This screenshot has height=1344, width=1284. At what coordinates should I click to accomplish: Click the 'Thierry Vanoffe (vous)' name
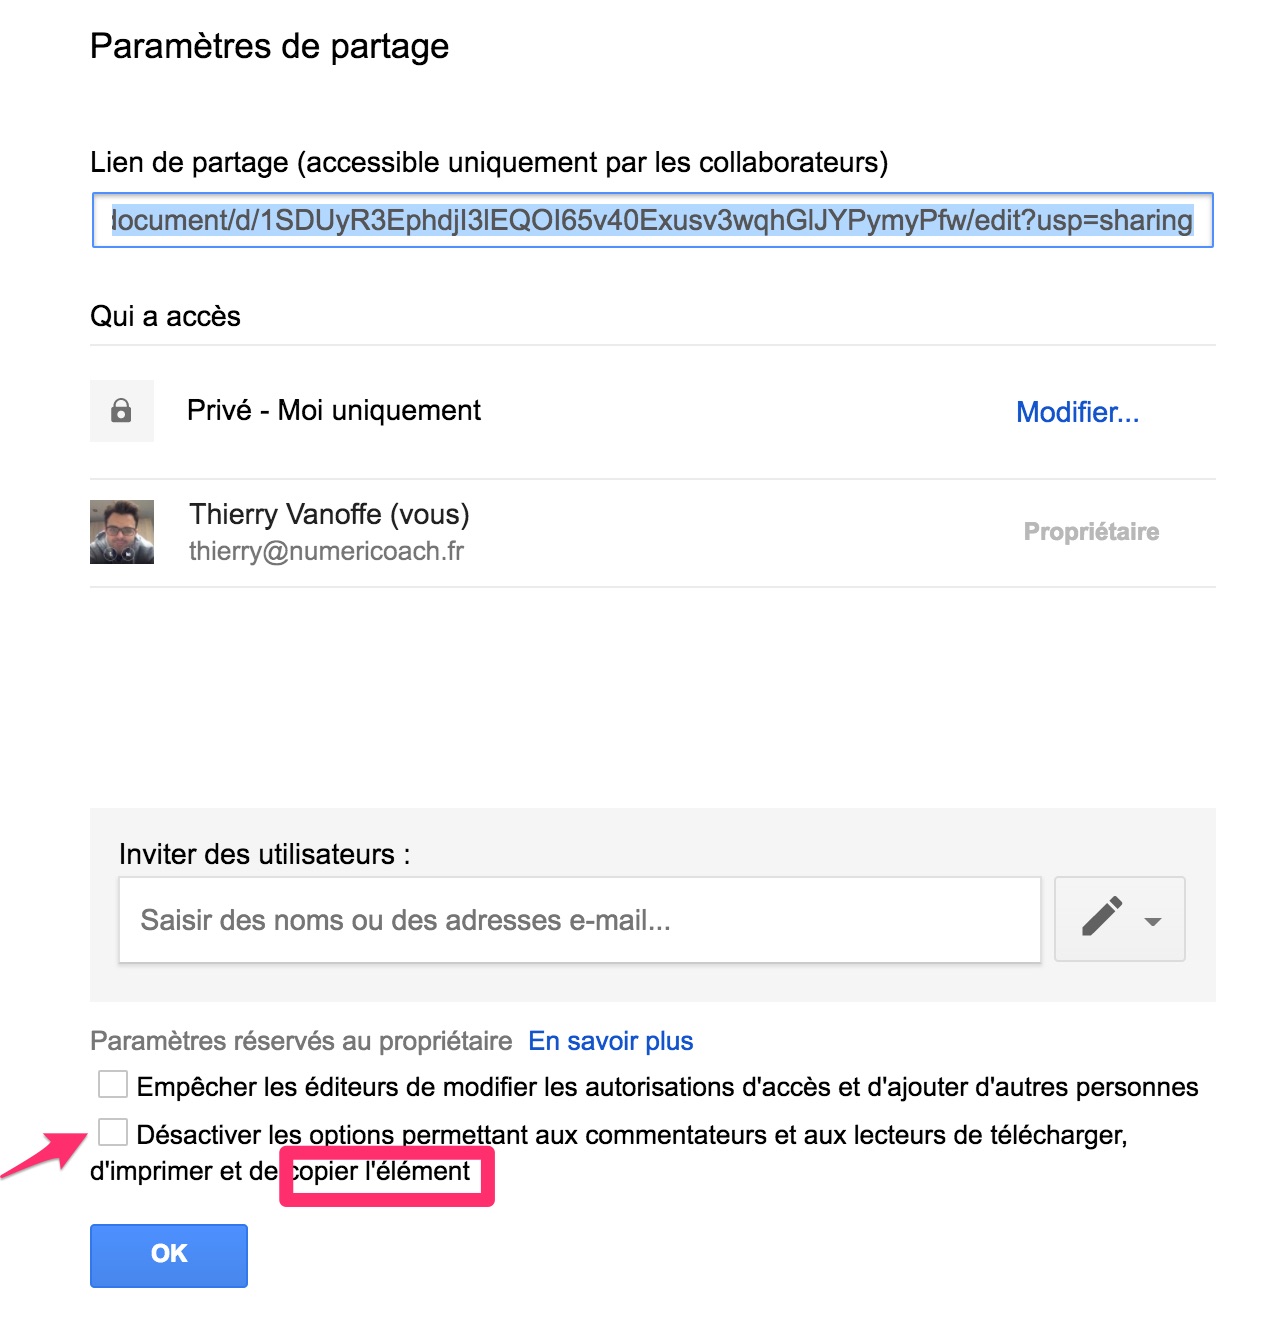[x=329, y=514]
